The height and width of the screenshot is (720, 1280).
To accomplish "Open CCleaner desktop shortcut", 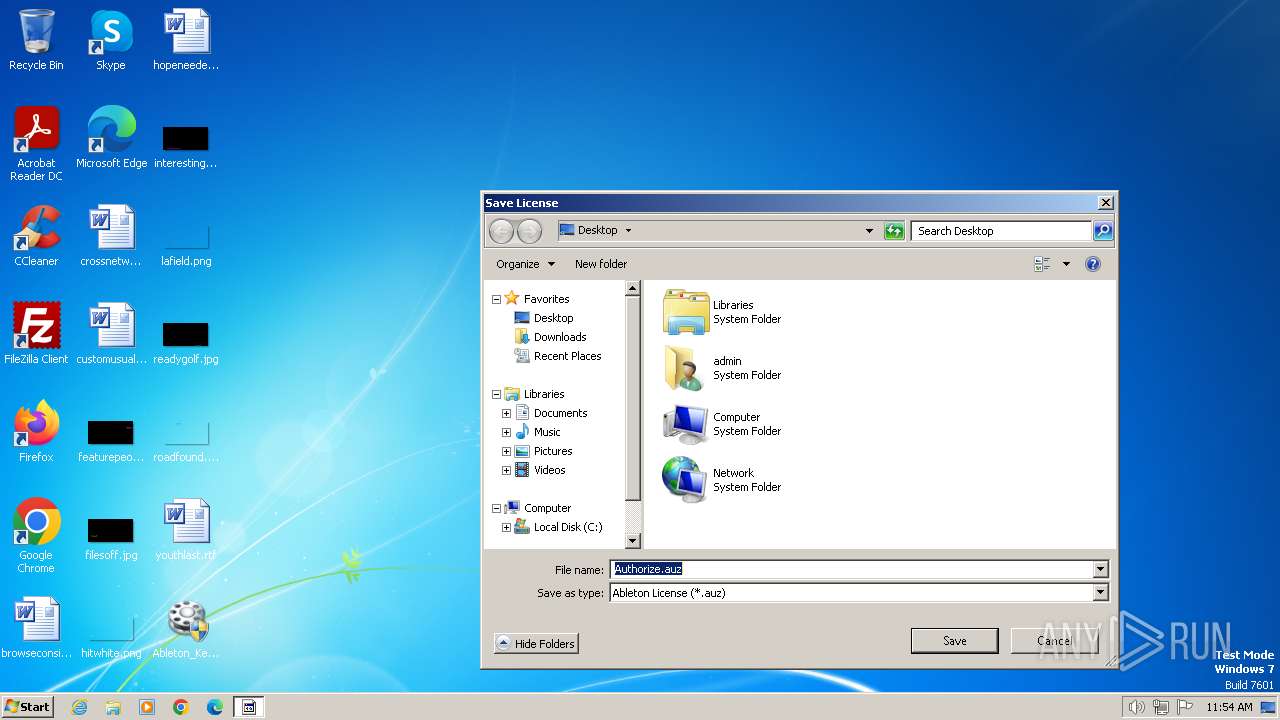I will point(36,236).
